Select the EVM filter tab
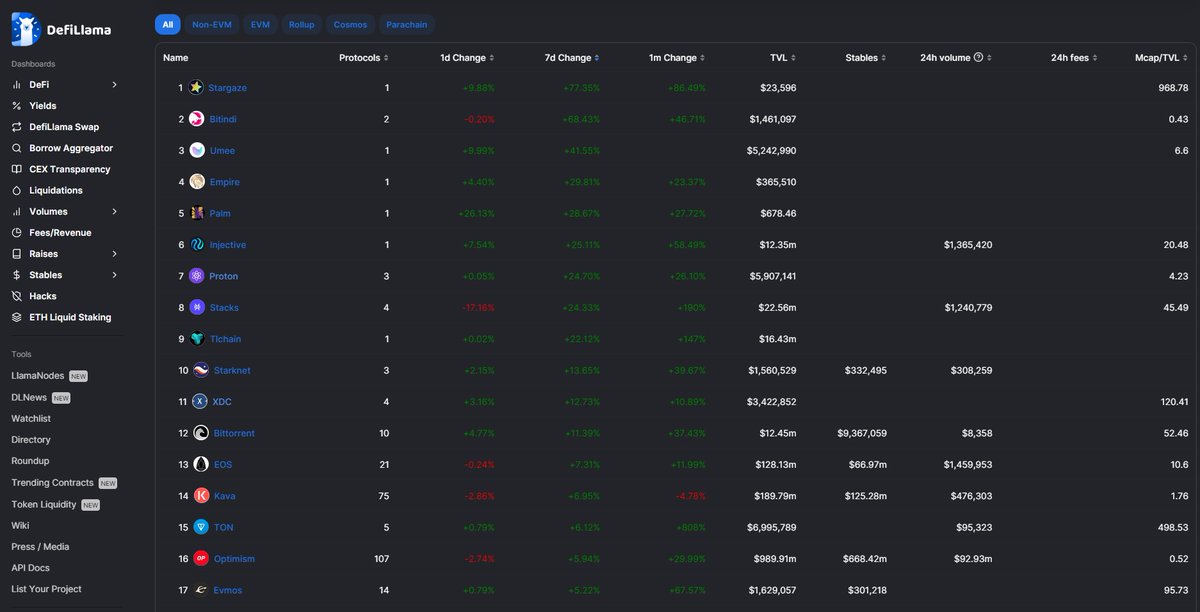1200x612 pixels. [260, 24]
